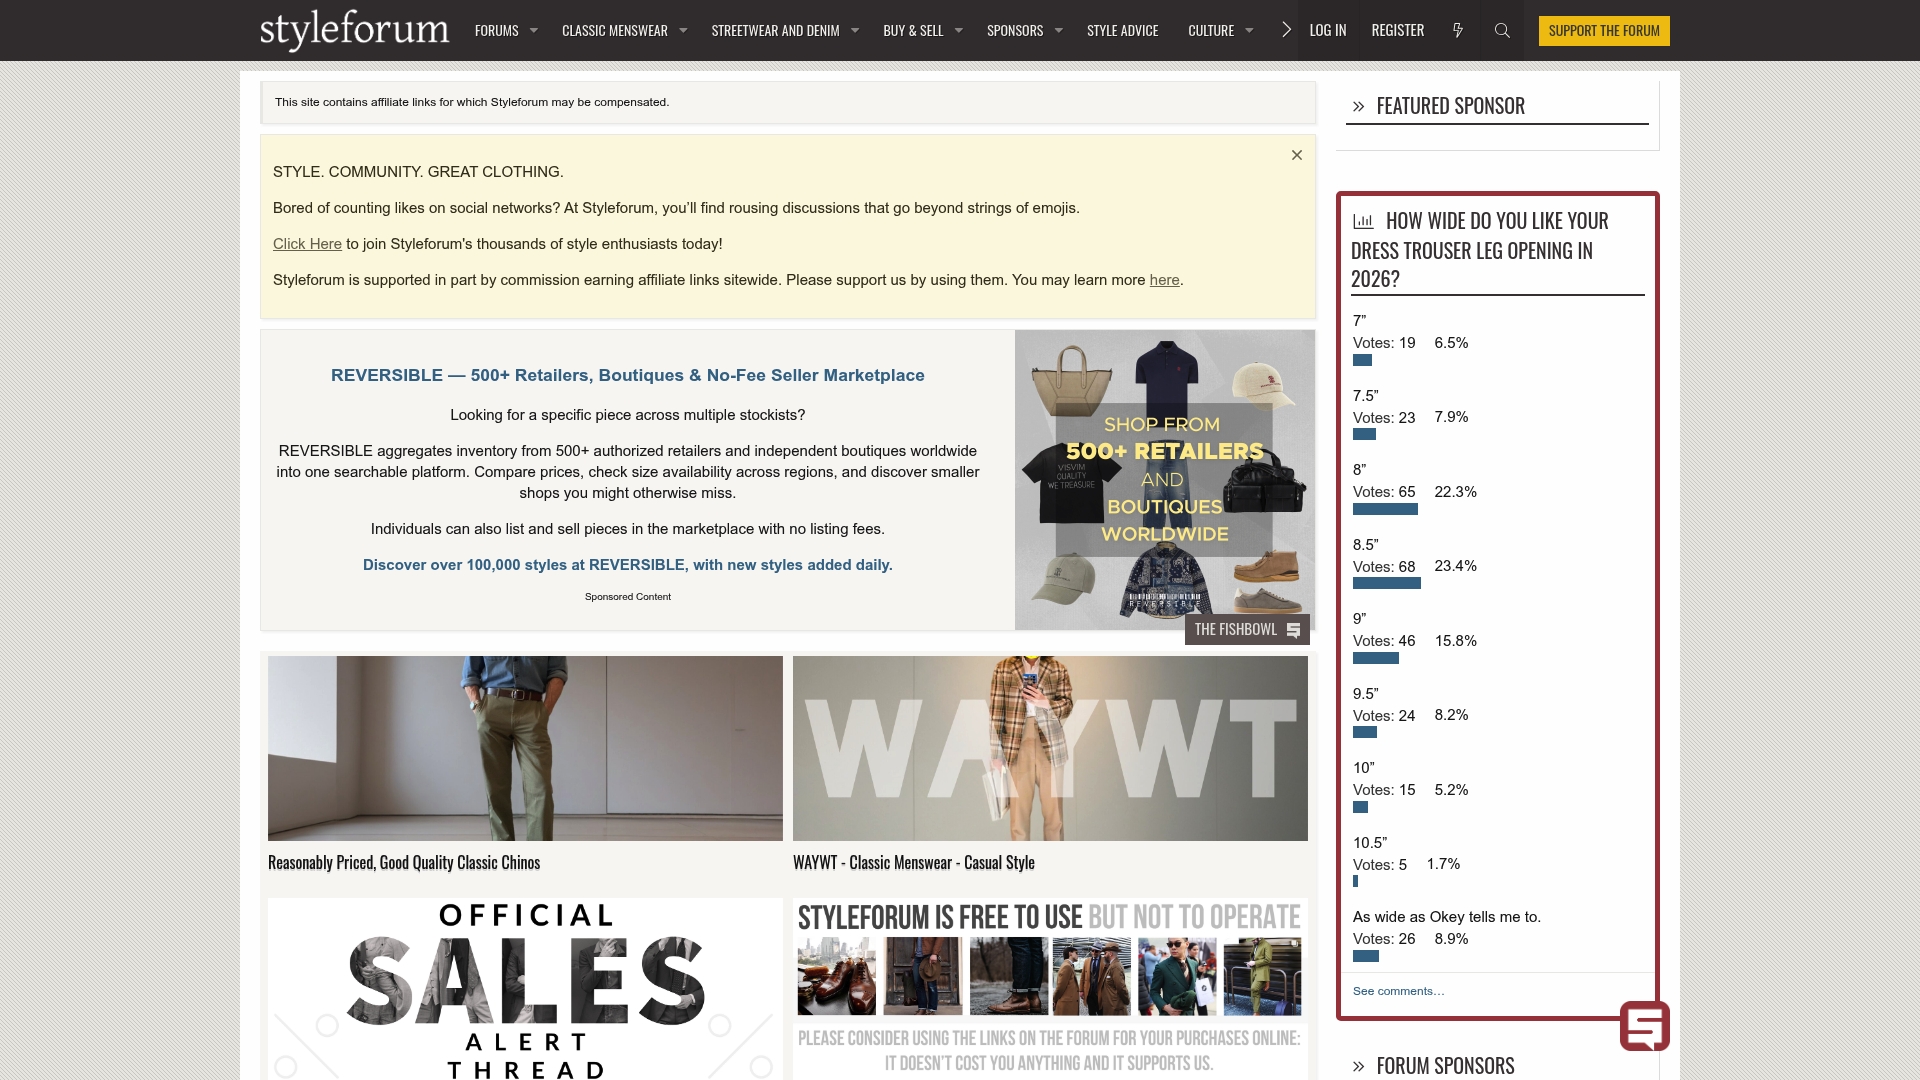This screenshot has width=1920, height=1080.
Task: Expand the Streetwear and Denim dropdown arrow
Action: pyautogui.click(x=855, y=30)
